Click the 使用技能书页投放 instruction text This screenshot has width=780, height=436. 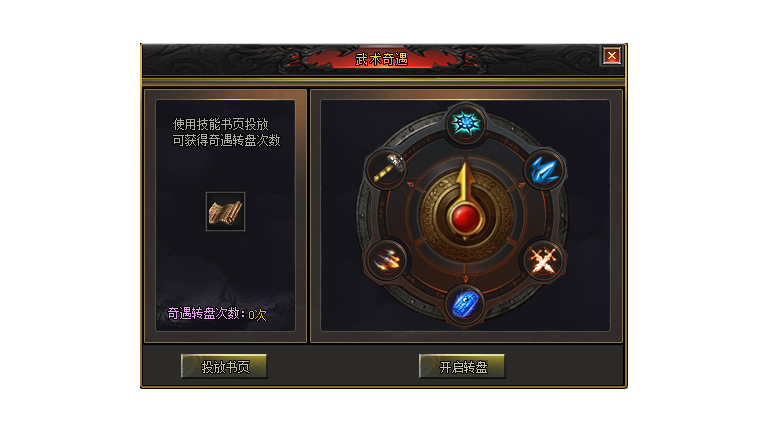pyautogui.click(x=220, y=124)
